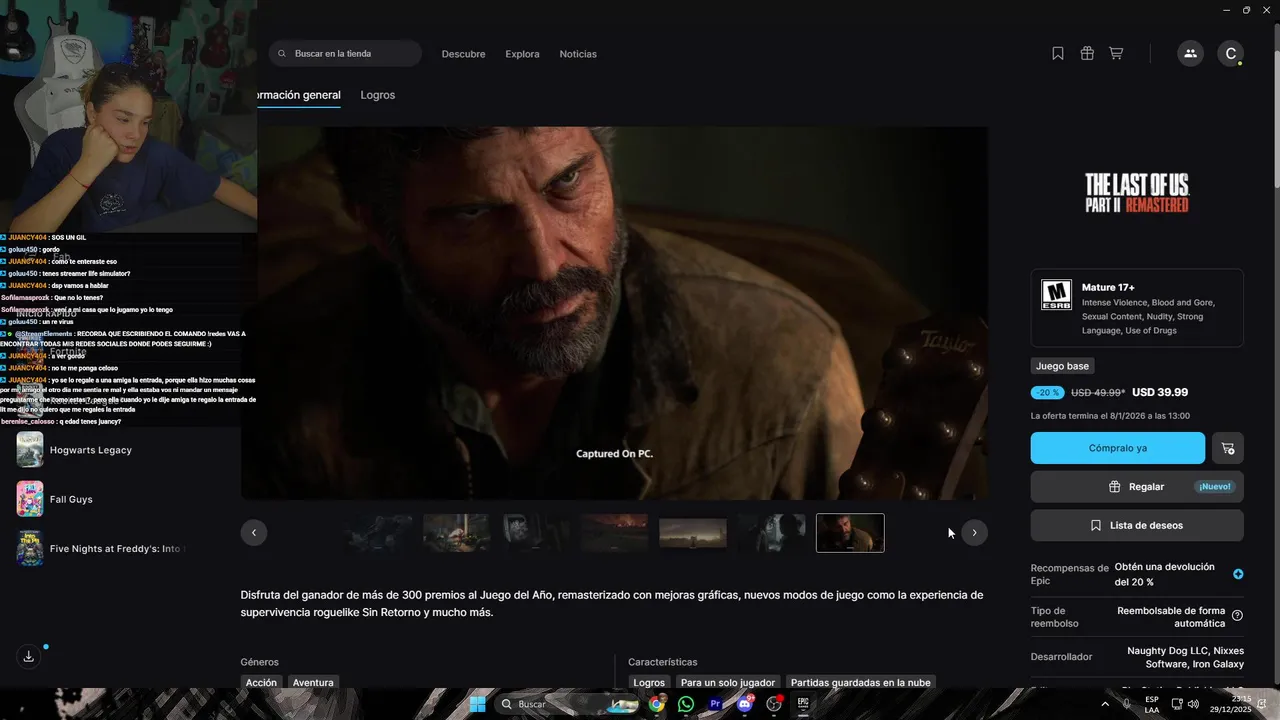The height and width of the screenshot is (720, 1280).
Task: Click the ESRB Mature rating badge
Action: click(x=1056, y=296)
